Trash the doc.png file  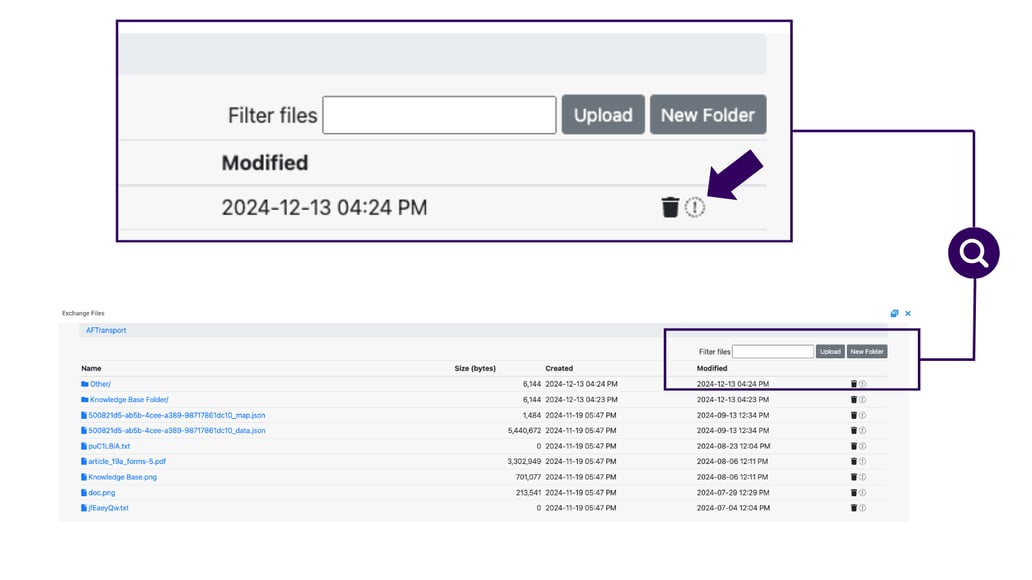[x=854, y=492]
